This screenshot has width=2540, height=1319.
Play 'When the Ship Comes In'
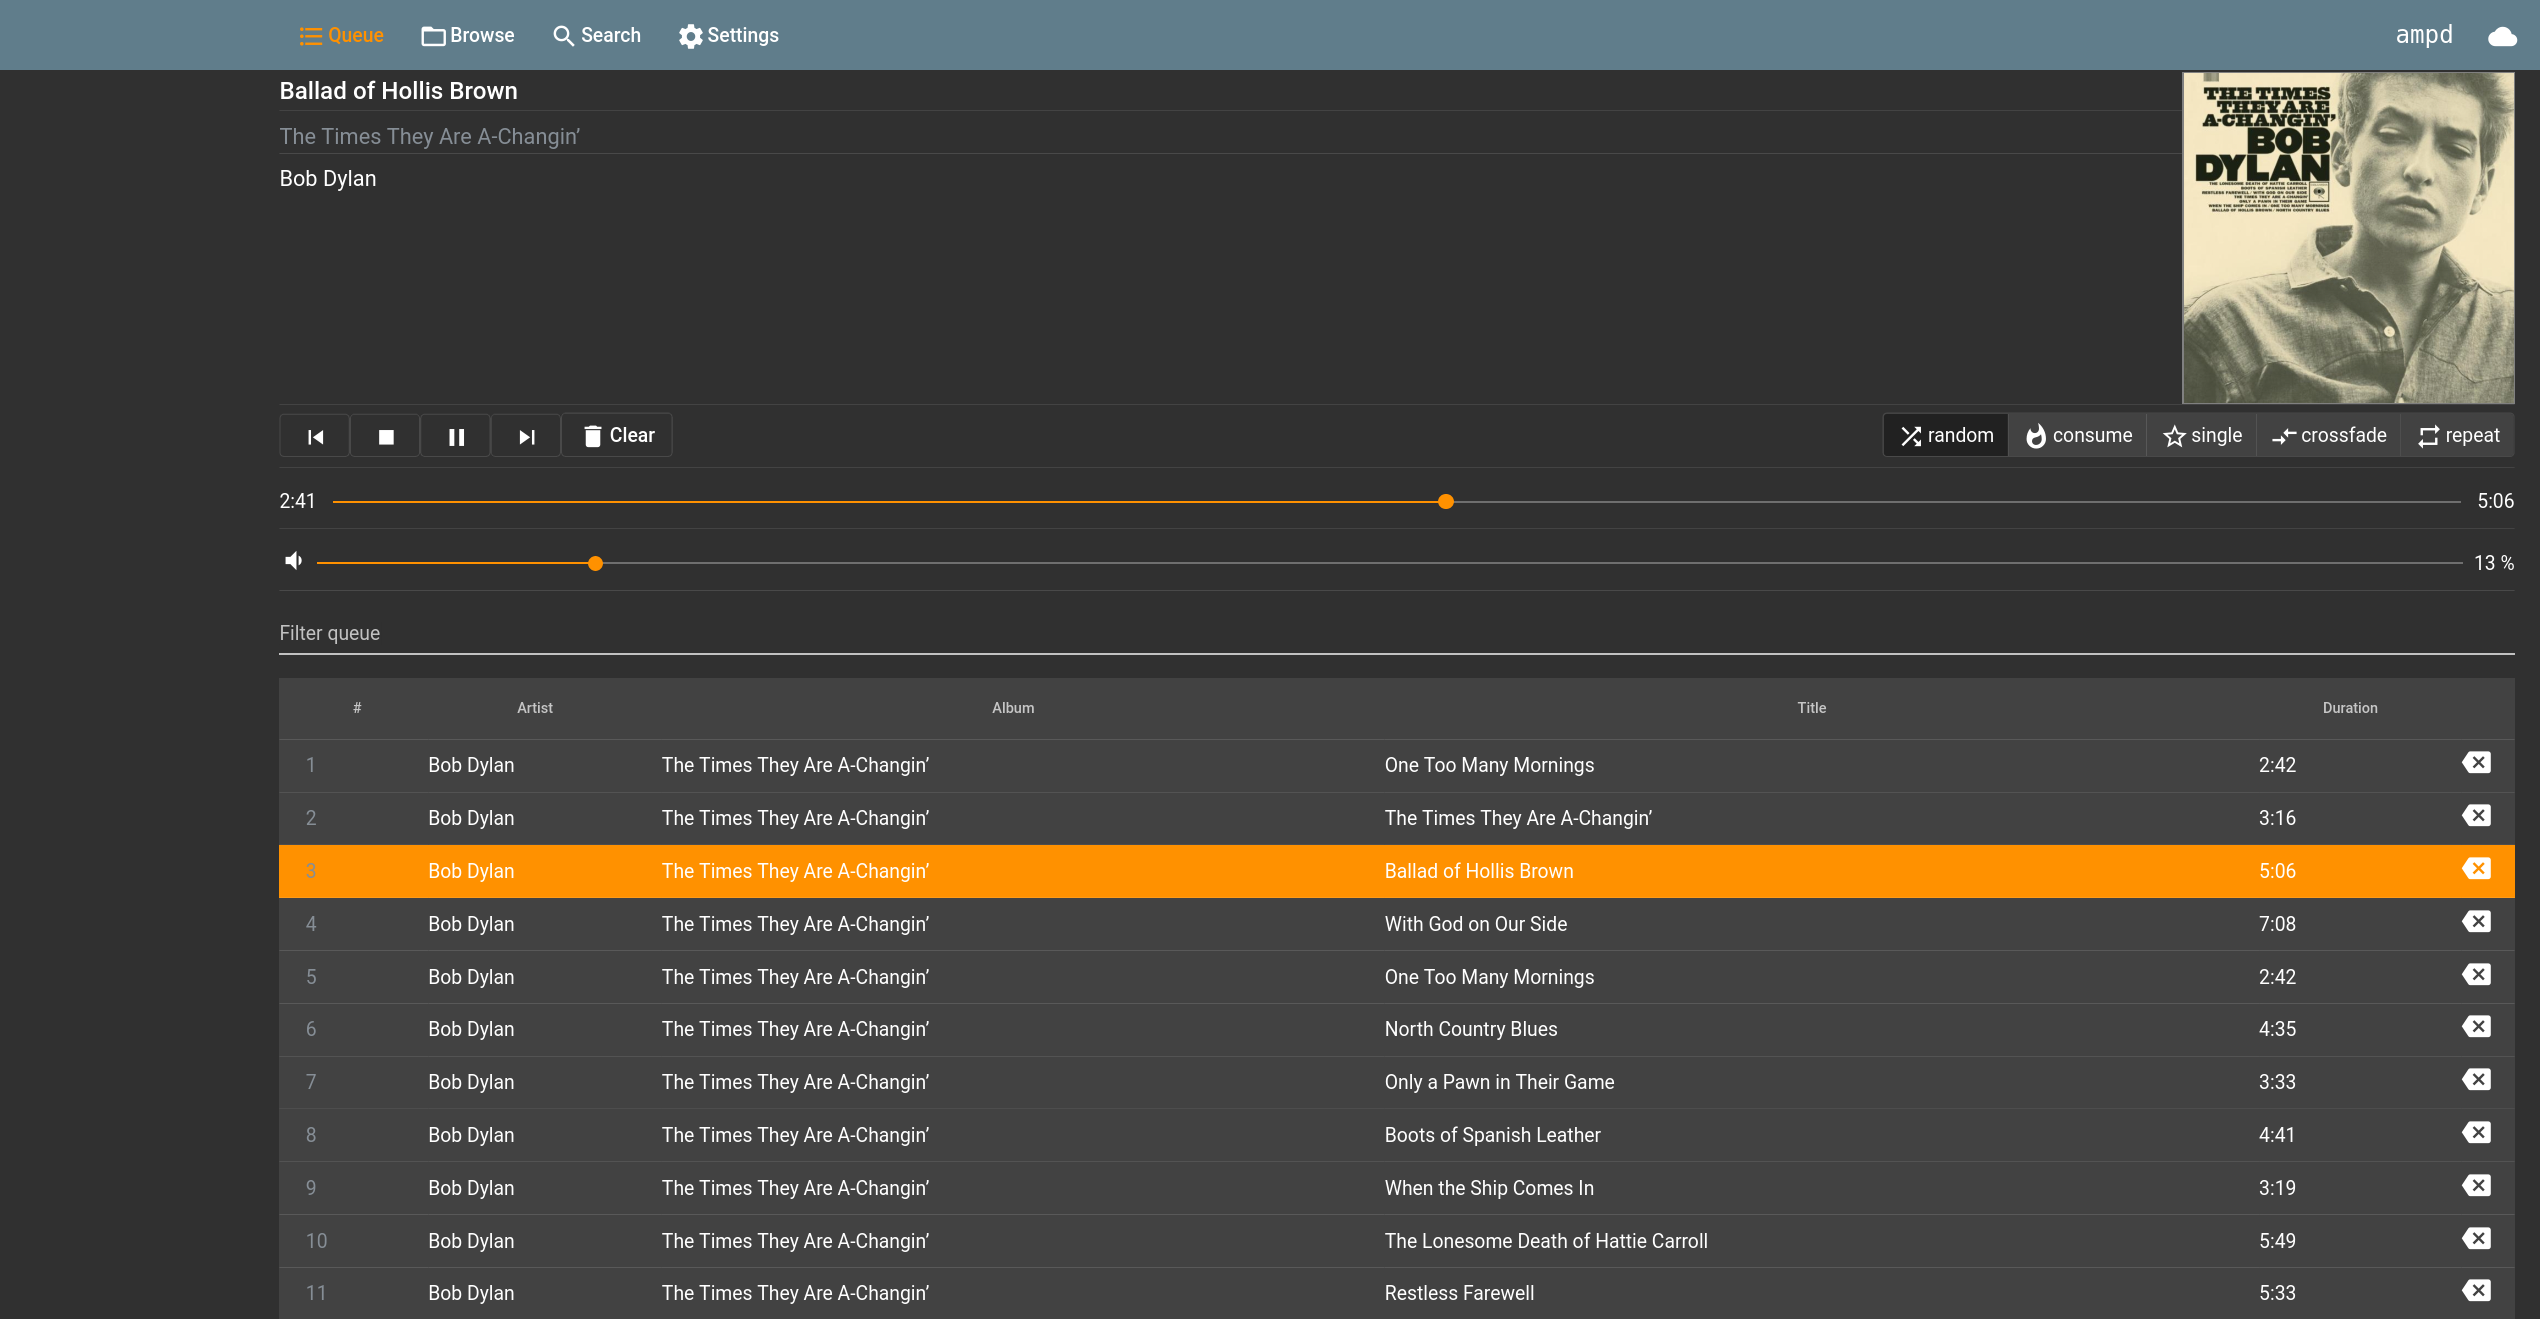pyautogui.click(x=1489, y=1188)
